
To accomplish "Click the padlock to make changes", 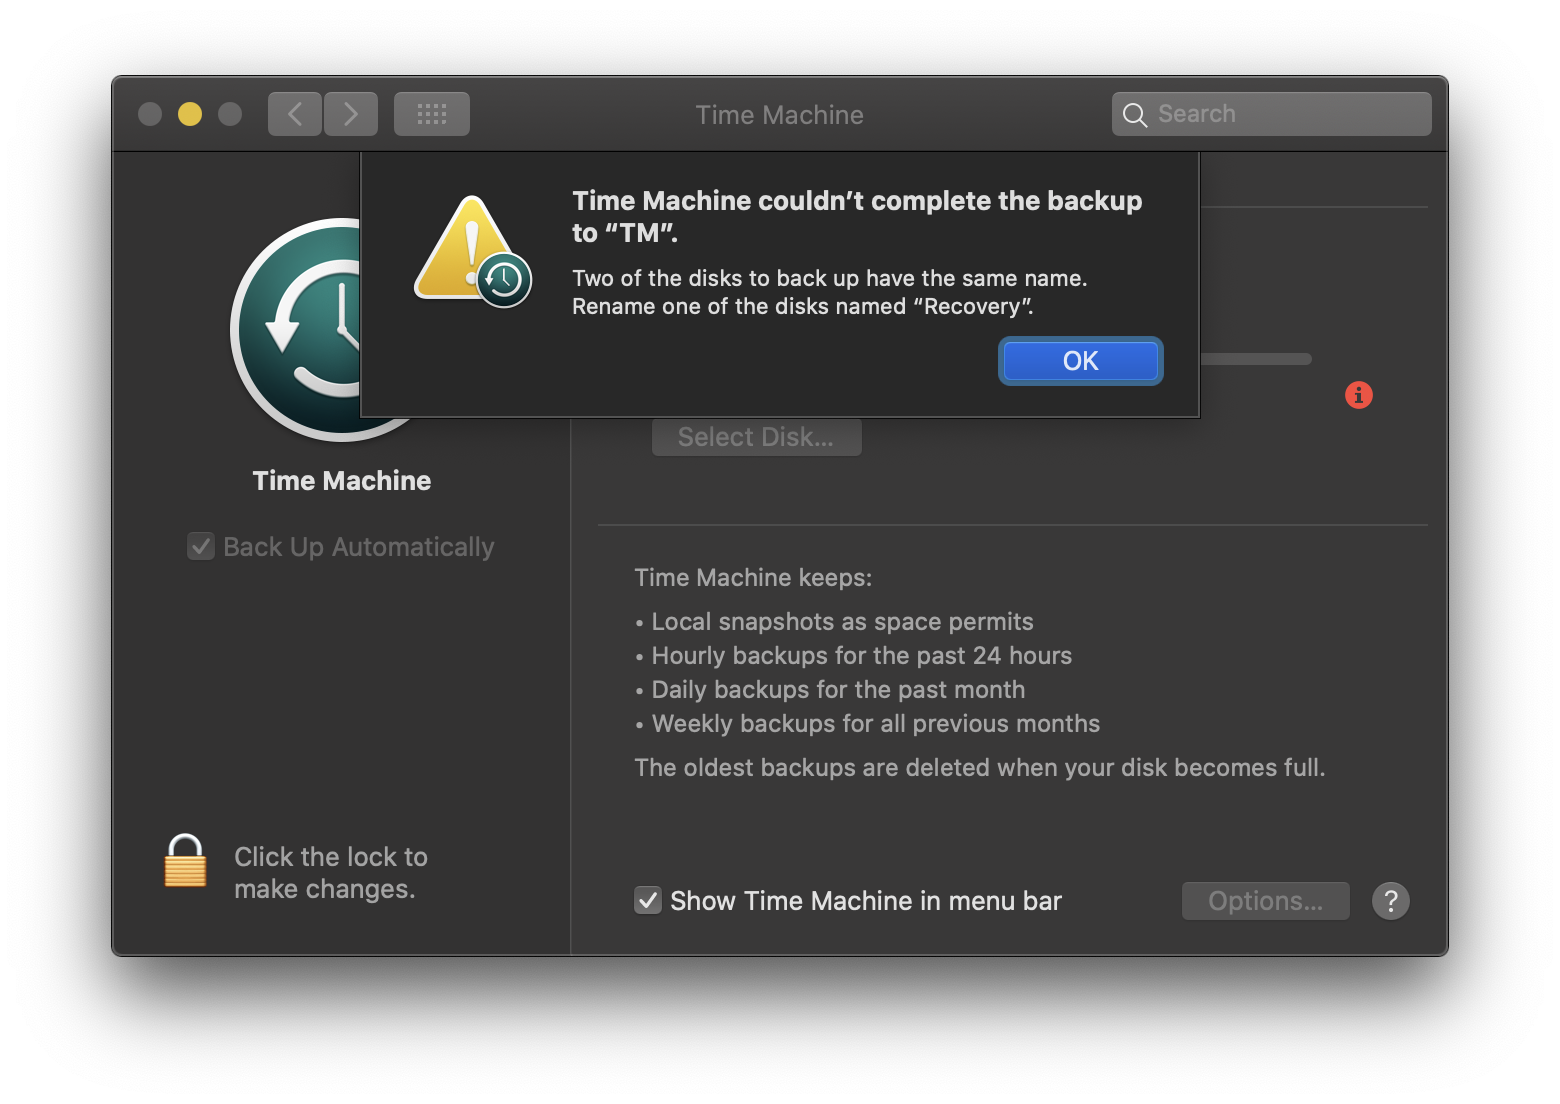I will pos(185,861).
